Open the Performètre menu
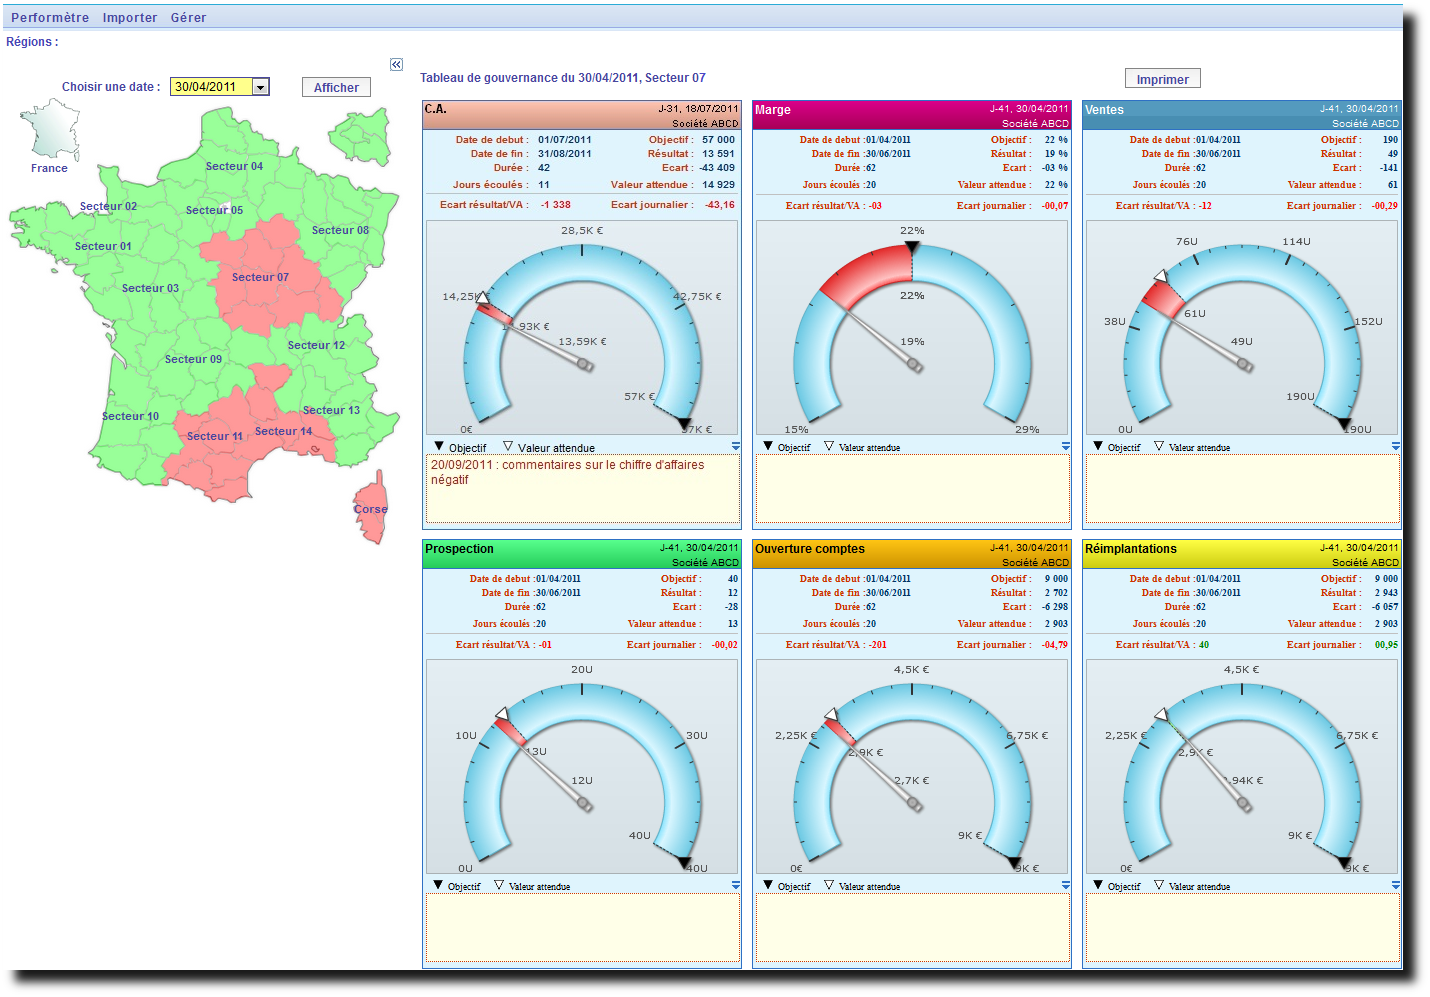This screenshot has height=997, width=1430. tap(50, 18)
